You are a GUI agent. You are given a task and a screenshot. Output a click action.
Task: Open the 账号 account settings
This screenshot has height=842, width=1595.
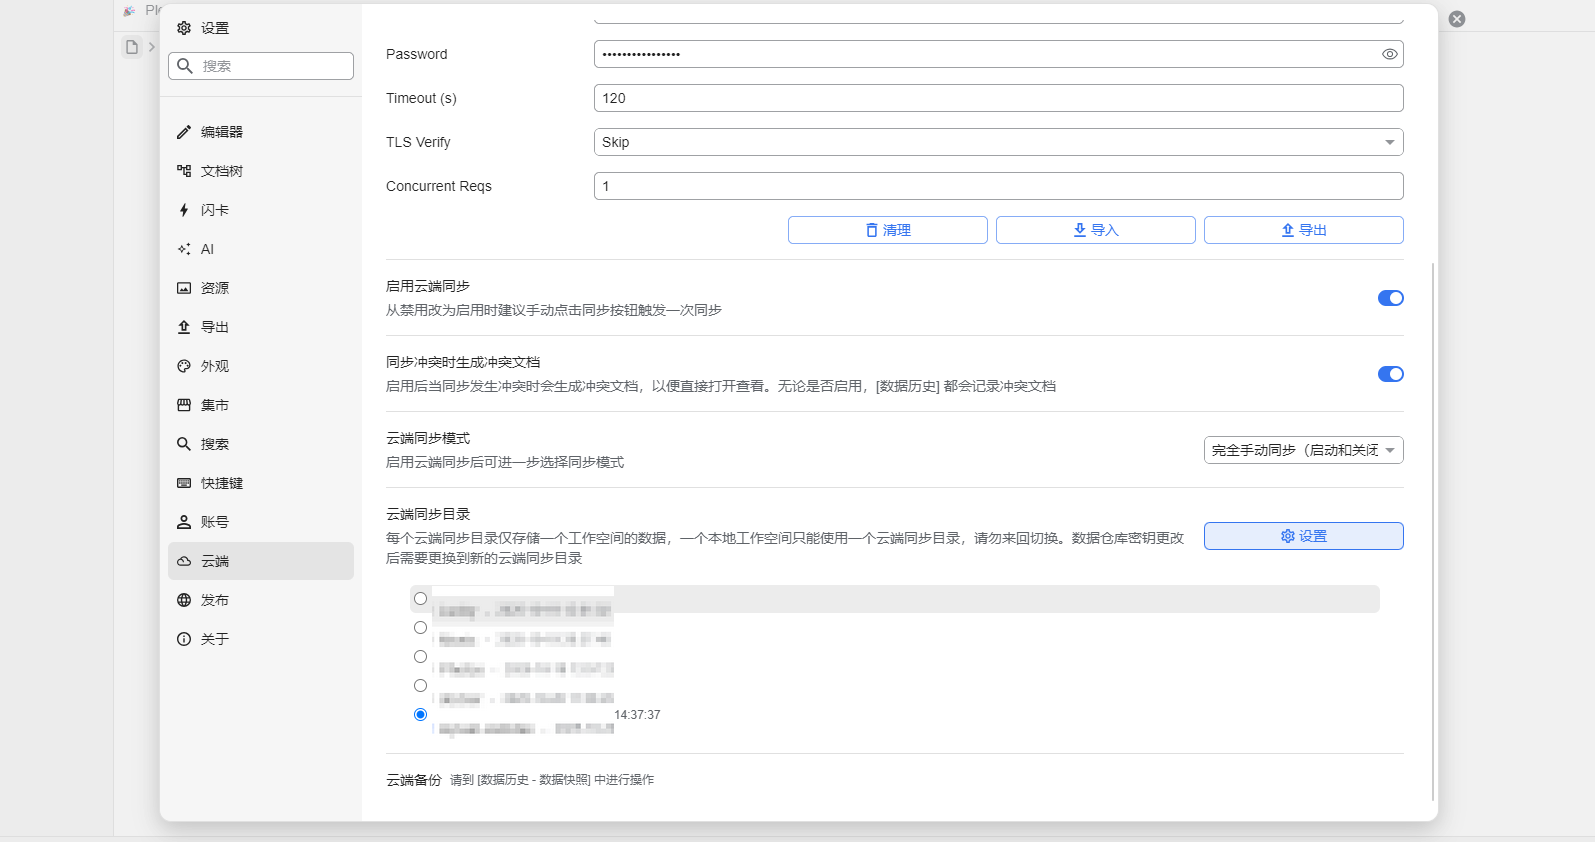point(260,522)
